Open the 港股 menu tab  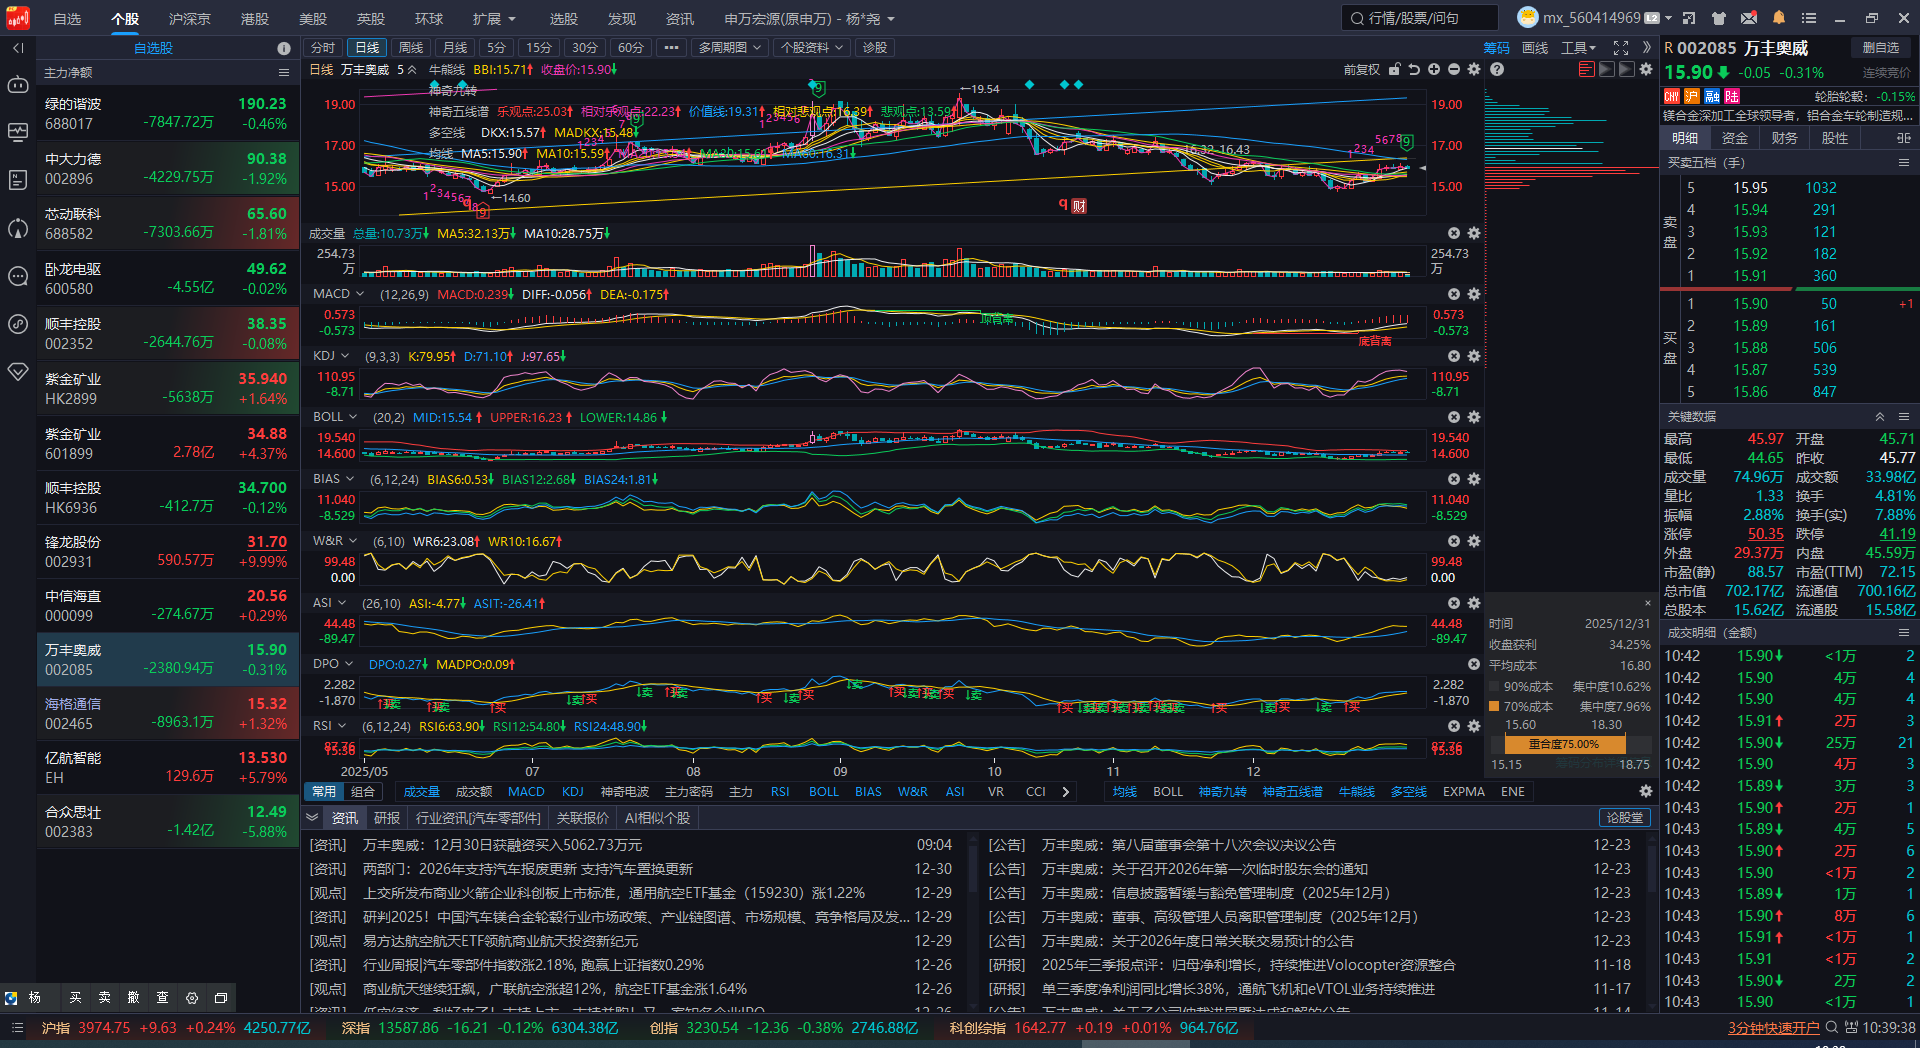[x=255, y=19]
